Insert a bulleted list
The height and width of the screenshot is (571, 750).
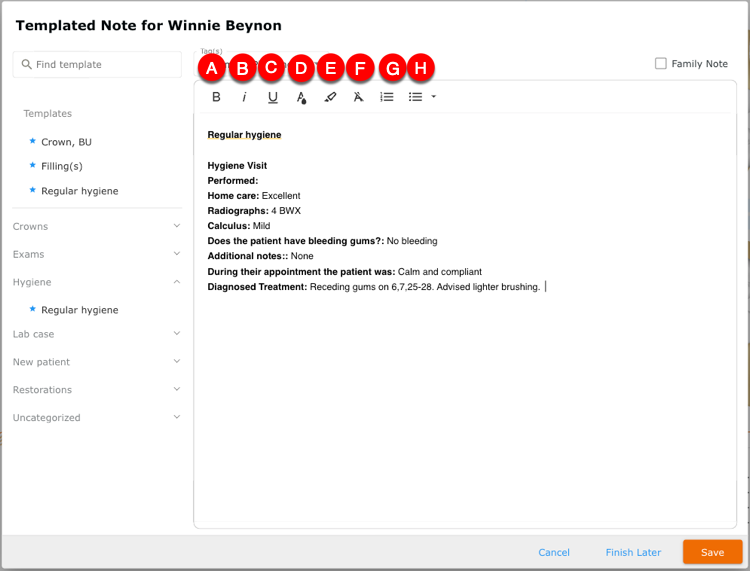coord(415,97)
